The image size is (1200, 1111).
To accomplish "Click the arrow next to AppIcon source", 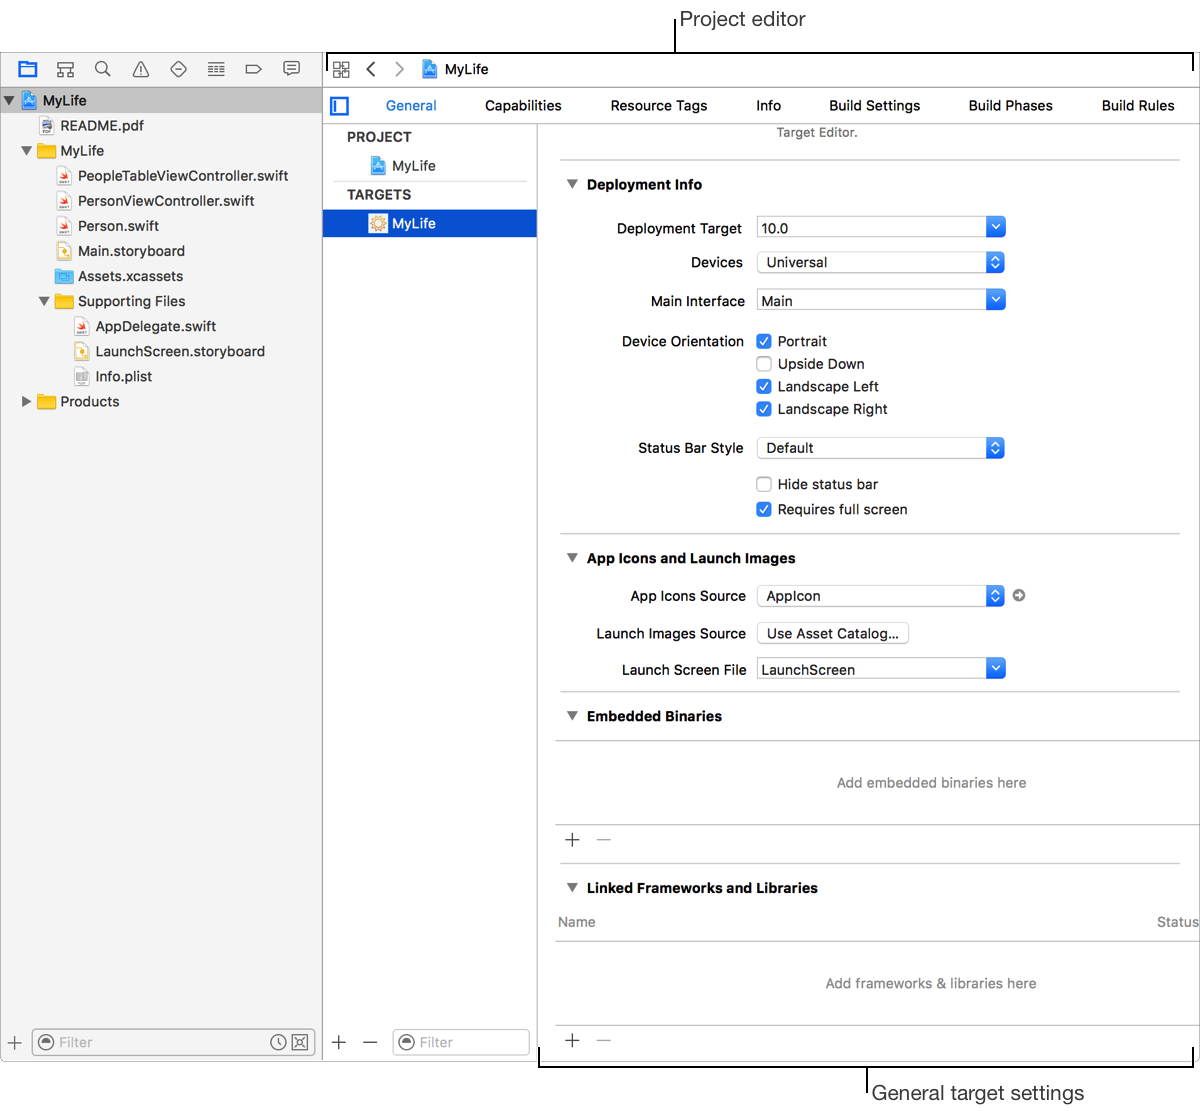I will 1019,596.
